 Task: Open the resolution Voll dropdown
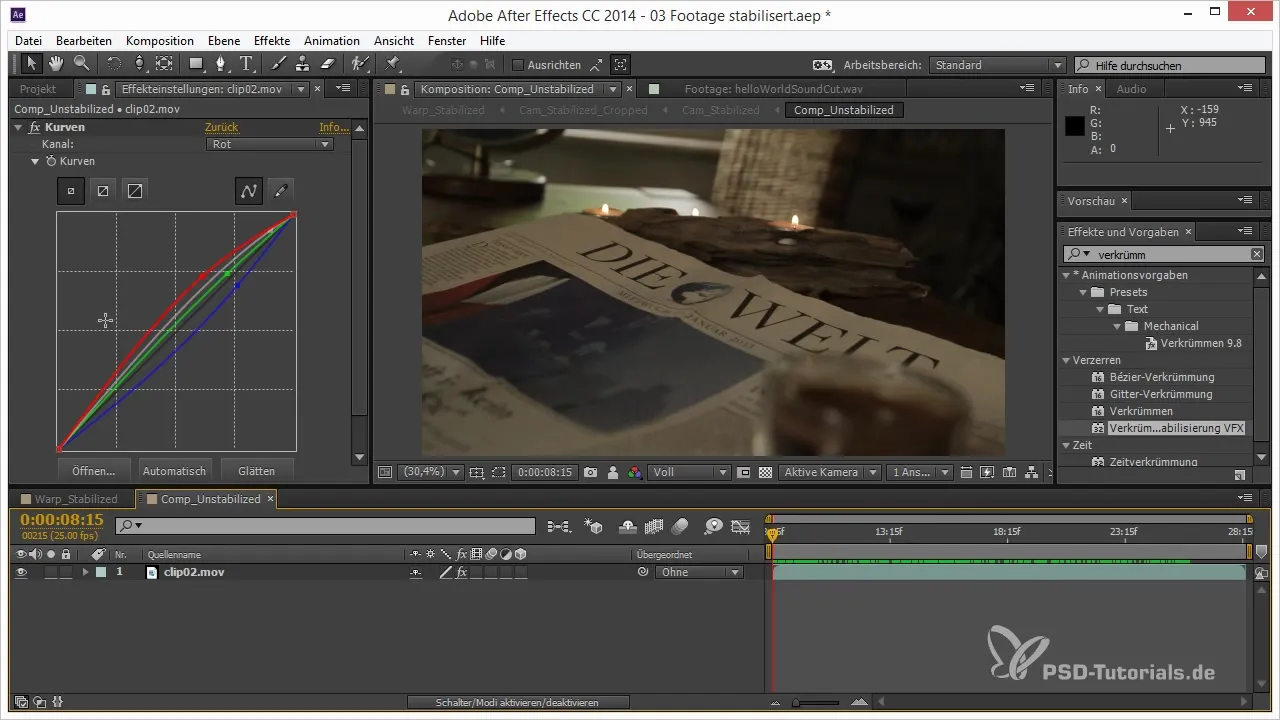coord(690,472)
